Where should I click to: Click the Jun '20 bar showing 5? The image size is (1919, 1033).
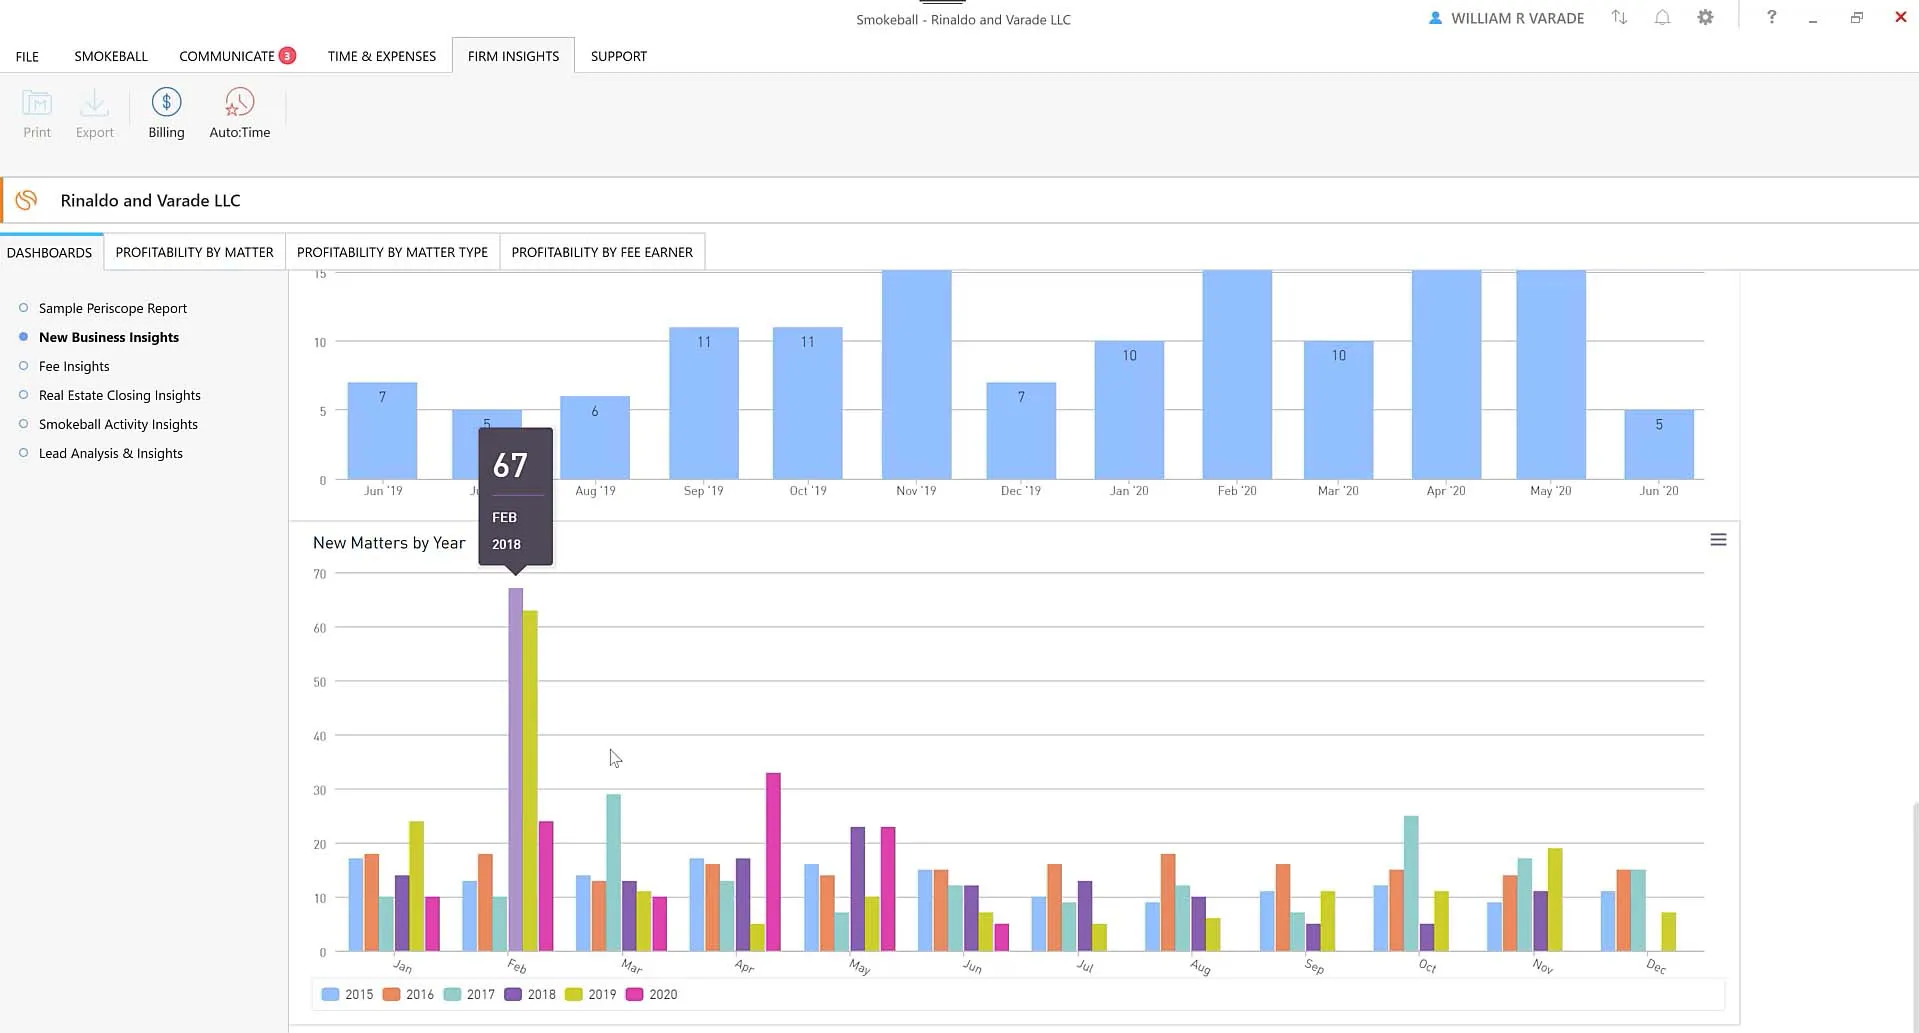[1659, 445]
